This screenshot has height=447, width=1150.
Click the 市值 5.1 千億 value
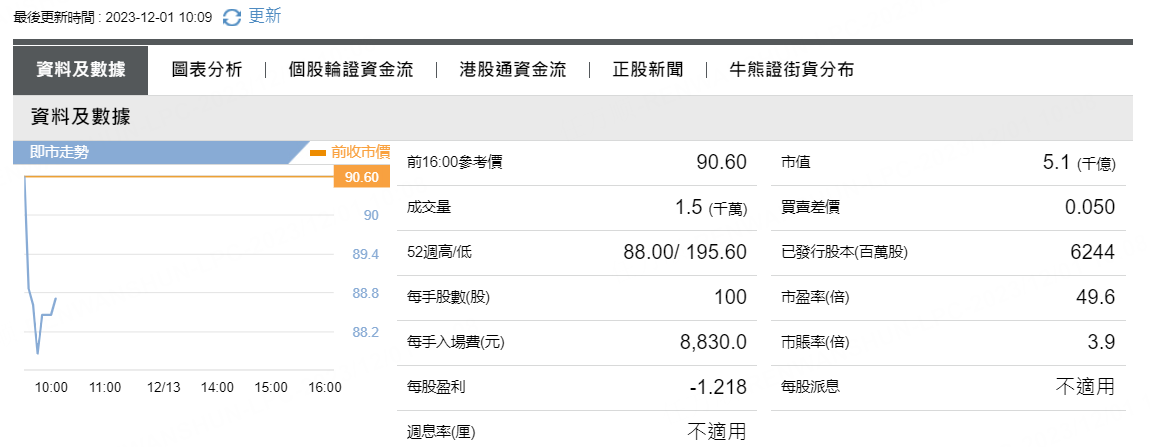(x=1079, y=163)
